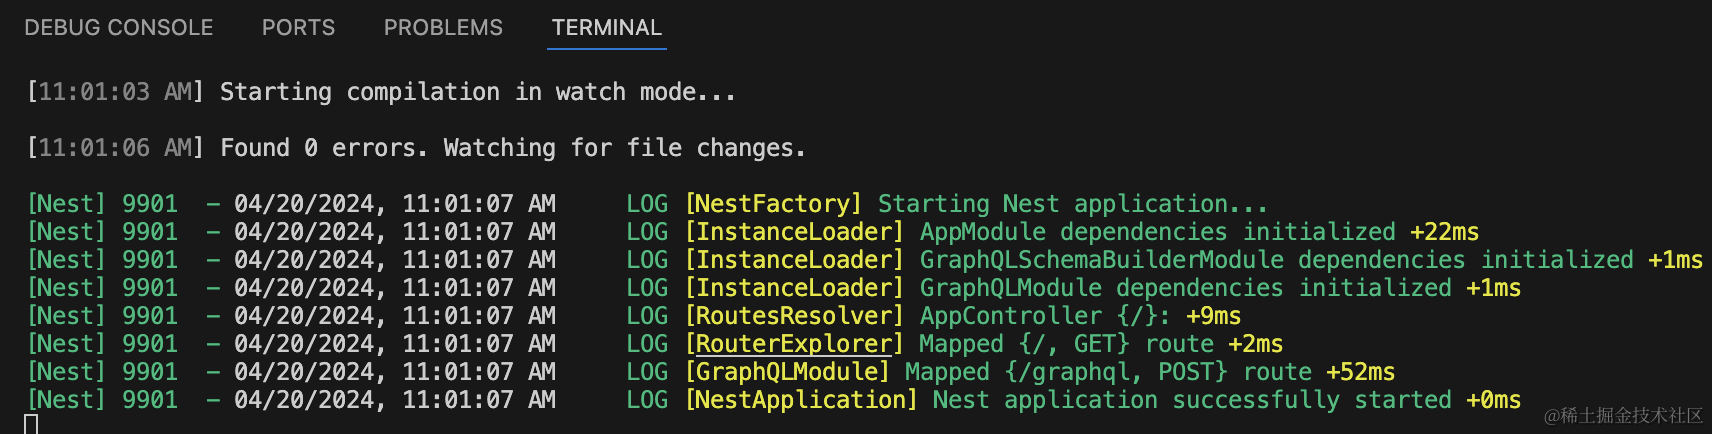Click the 稀土掘金技术社区 watermark
Image resolution: width=1712 pixels, height=434 pixels.
point(1623,415)
